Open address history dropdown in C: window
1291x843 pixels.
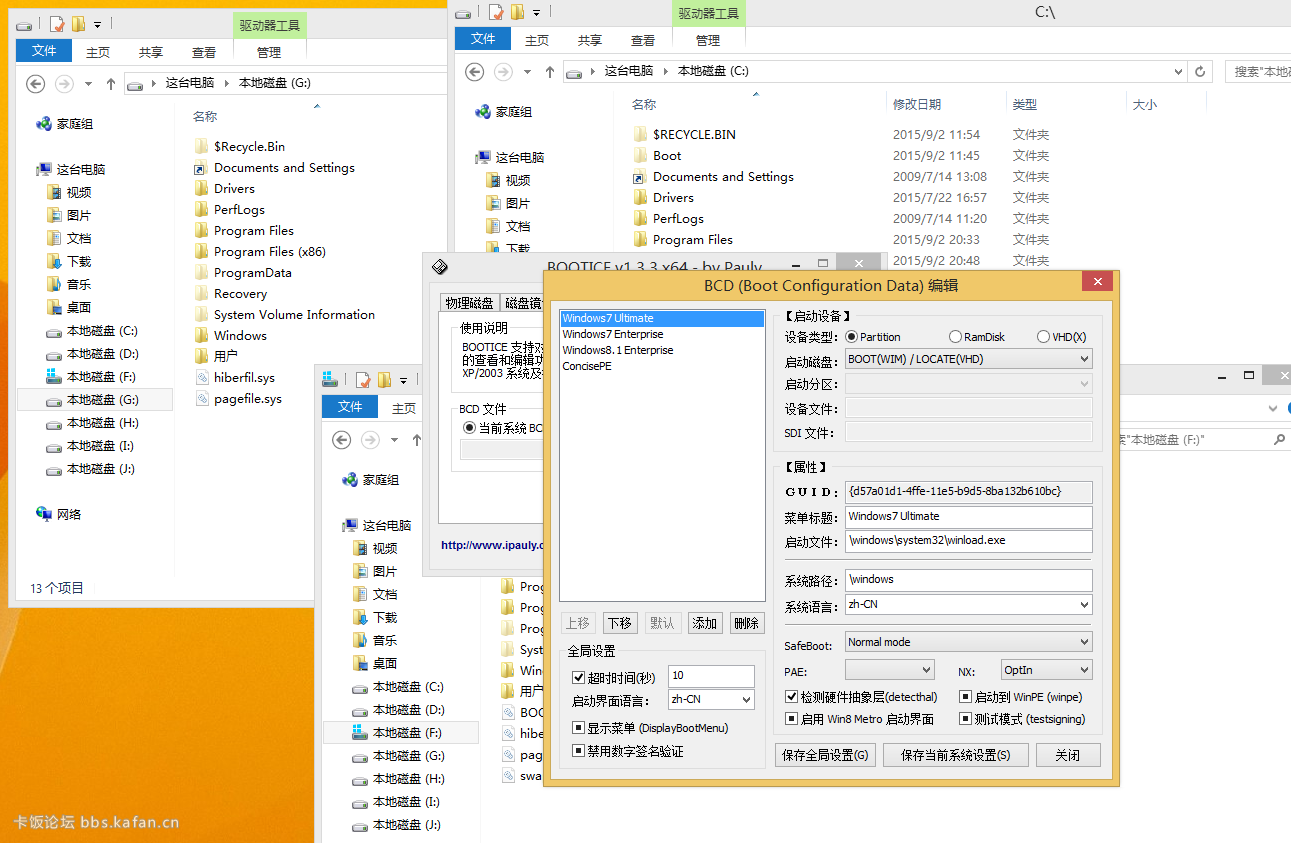point(1178,71)
